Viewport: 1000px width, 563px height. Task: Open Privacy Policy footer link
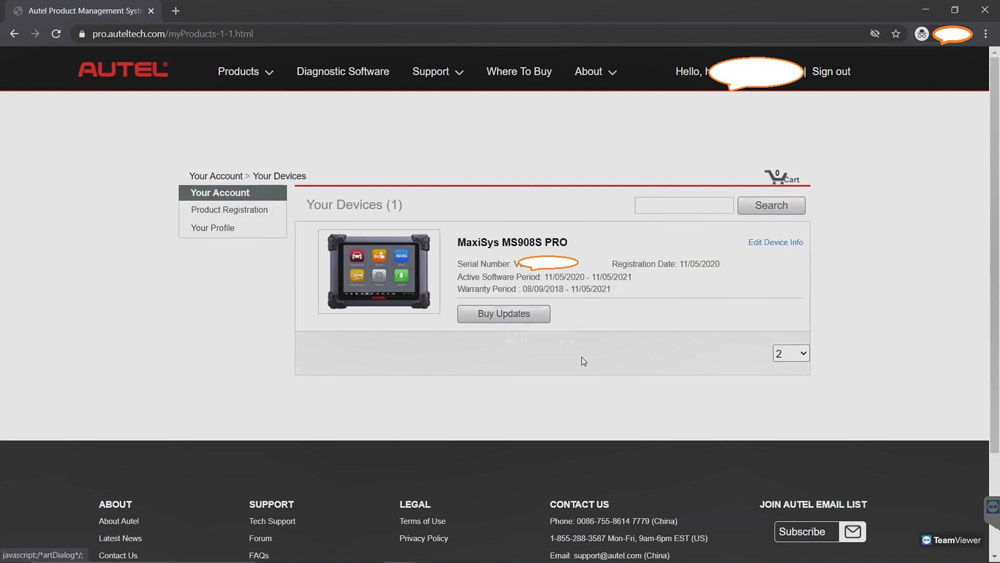click(423, 538)
